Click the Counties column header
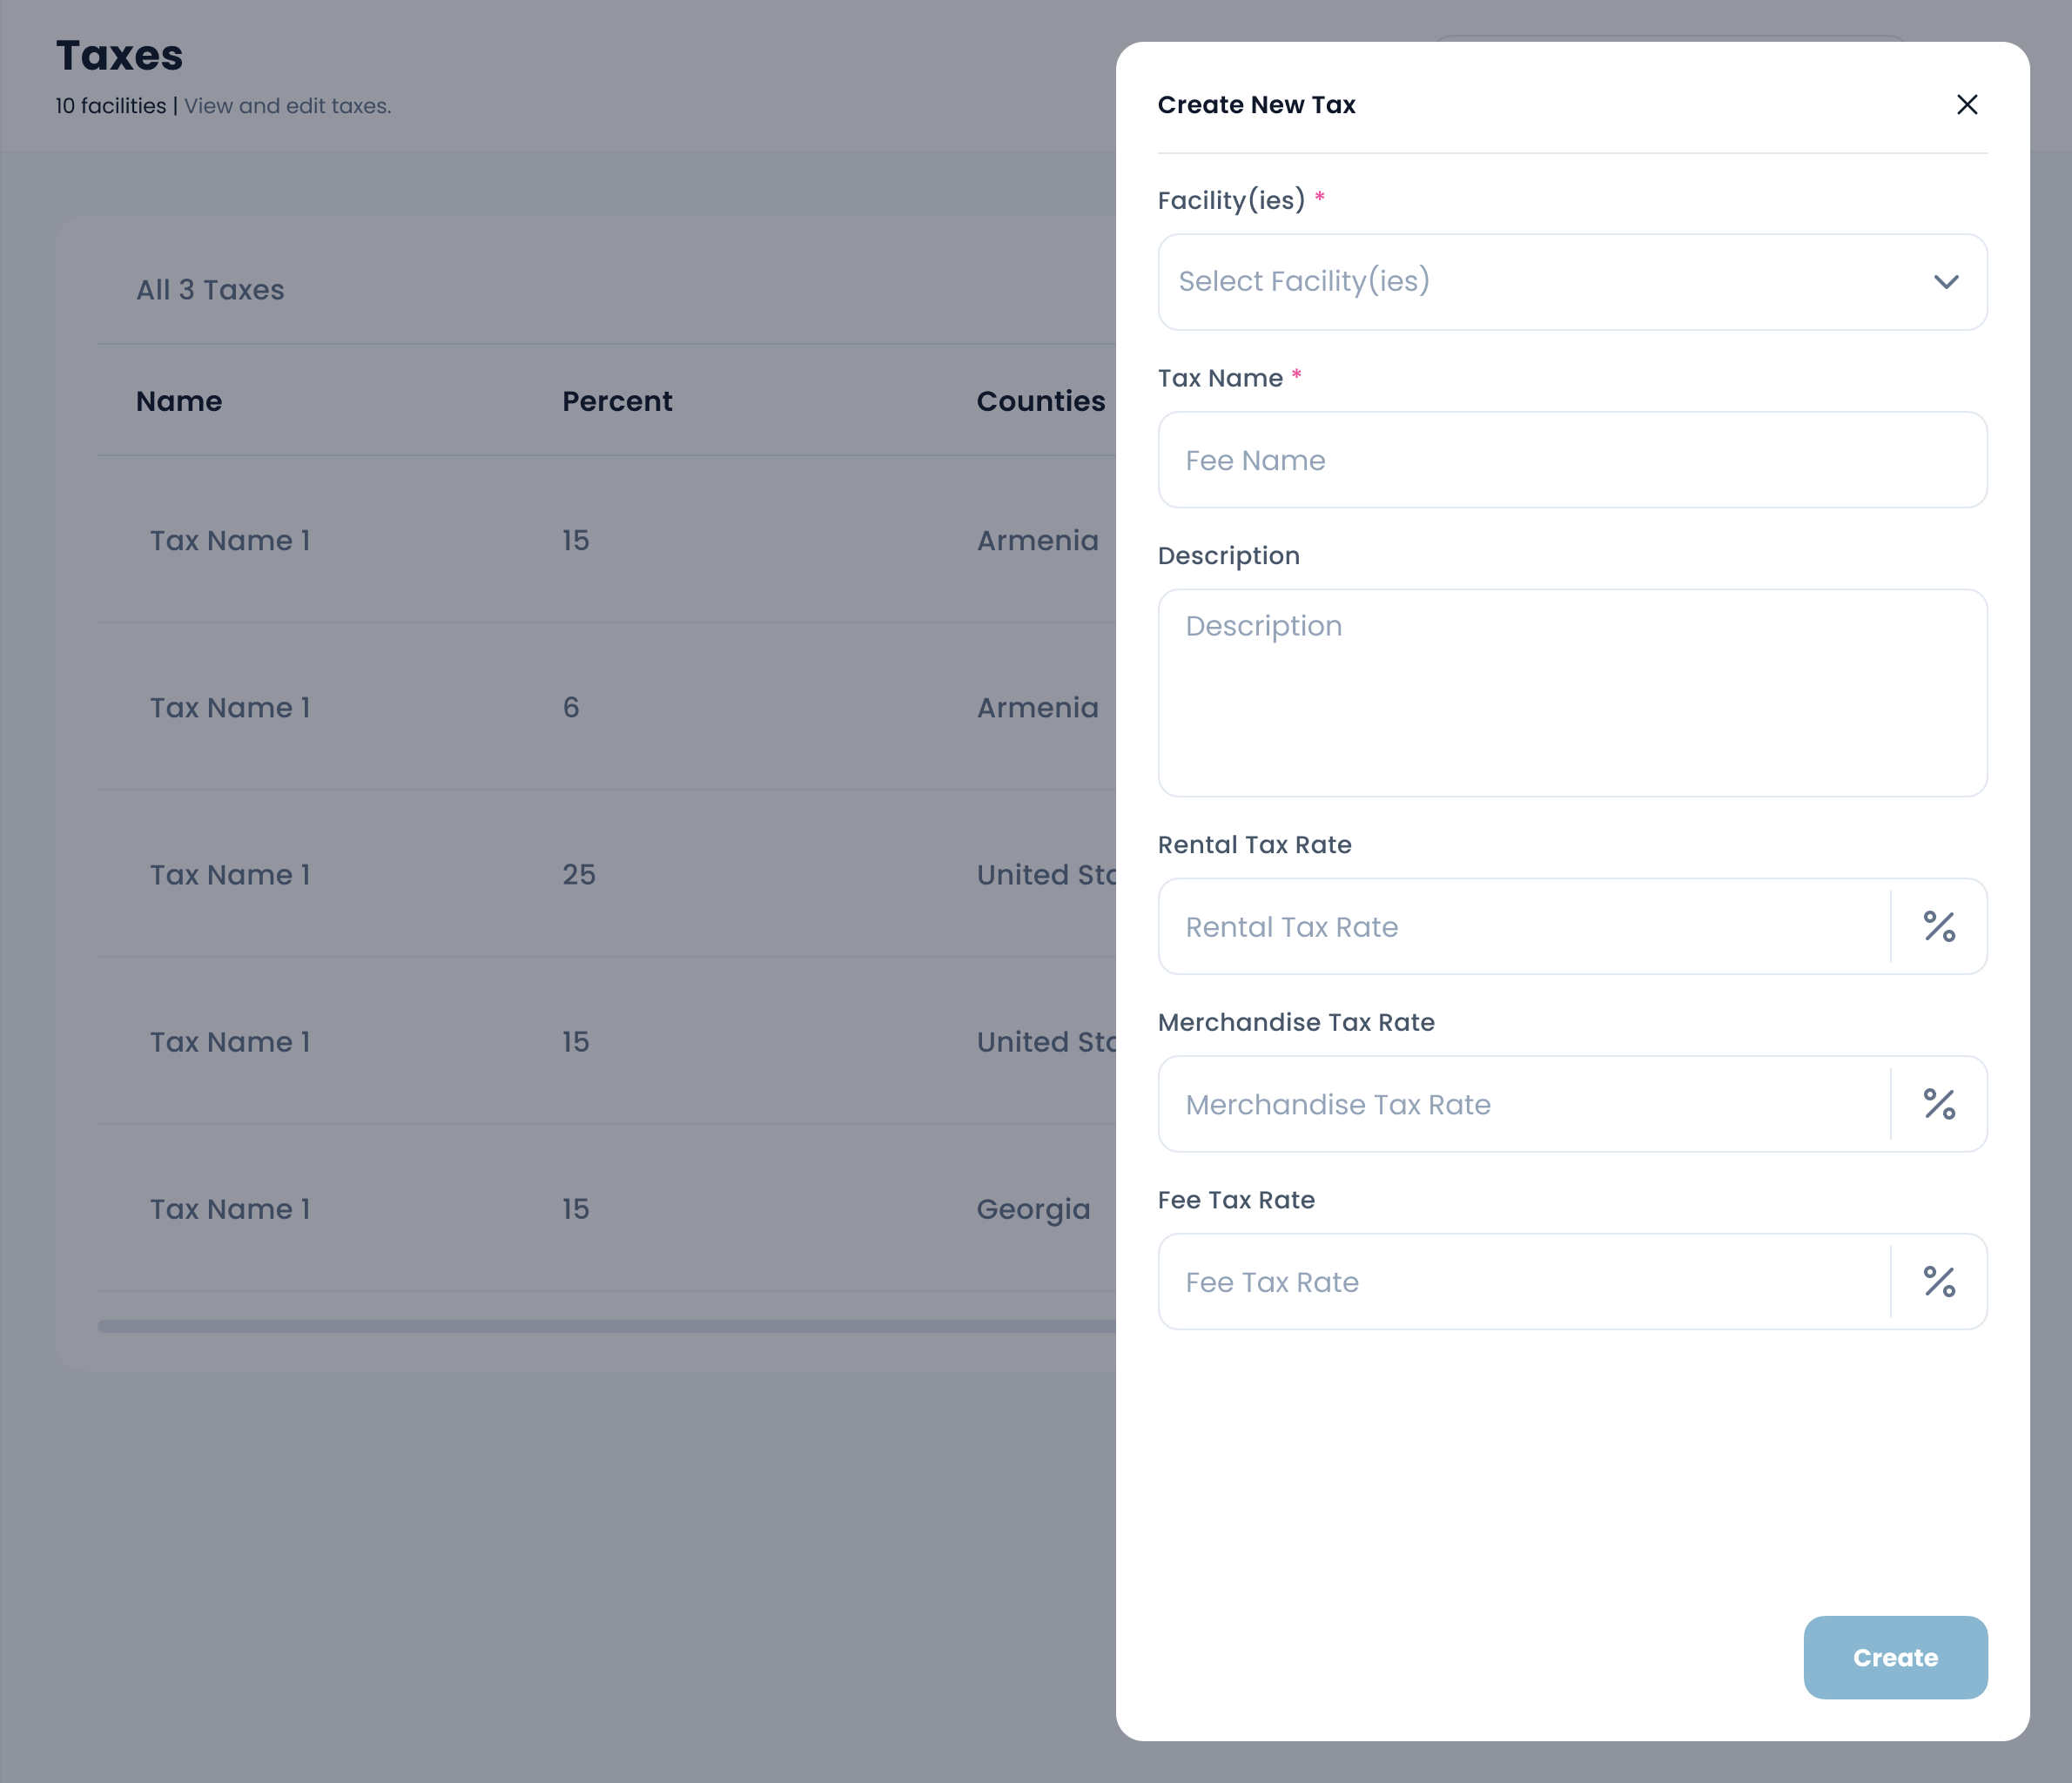2072x1783 pixels. (1040, 401)
